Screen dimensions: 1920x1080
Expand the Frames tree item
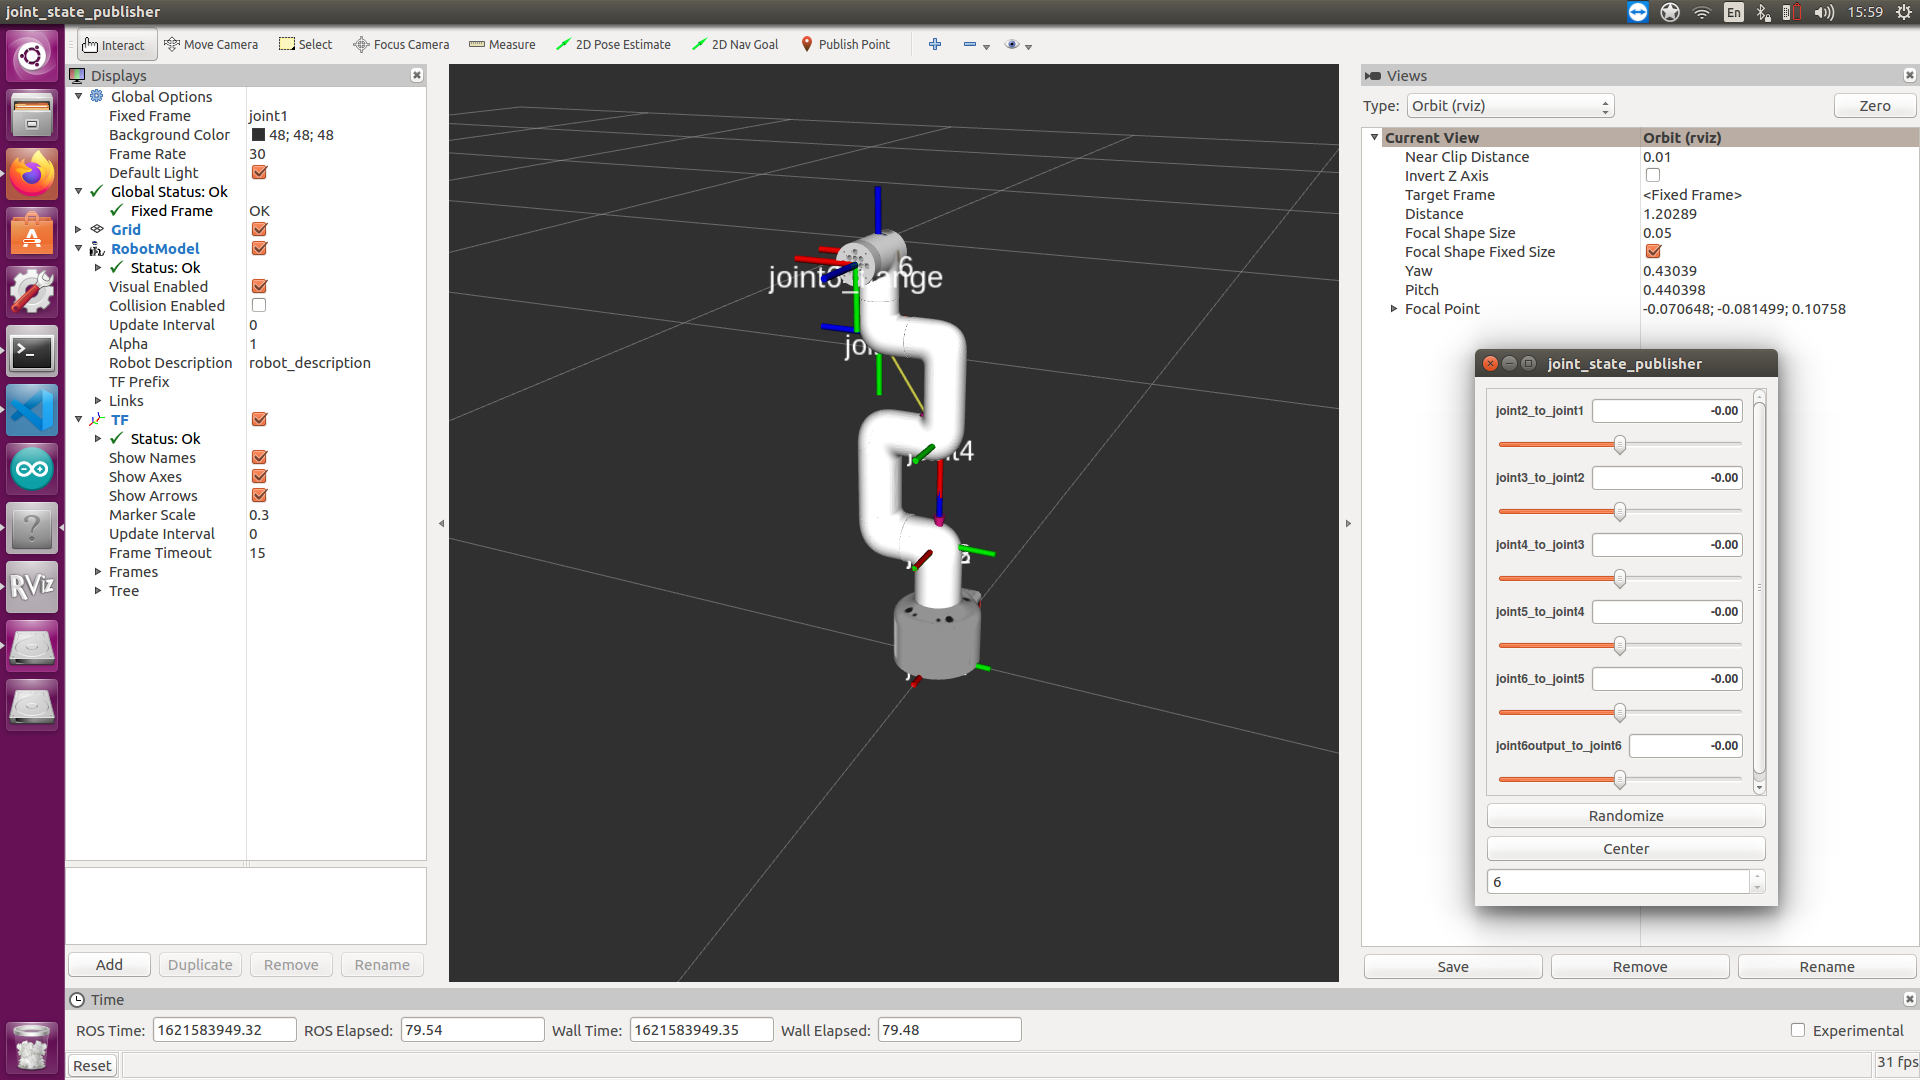(x=98, y=571)
